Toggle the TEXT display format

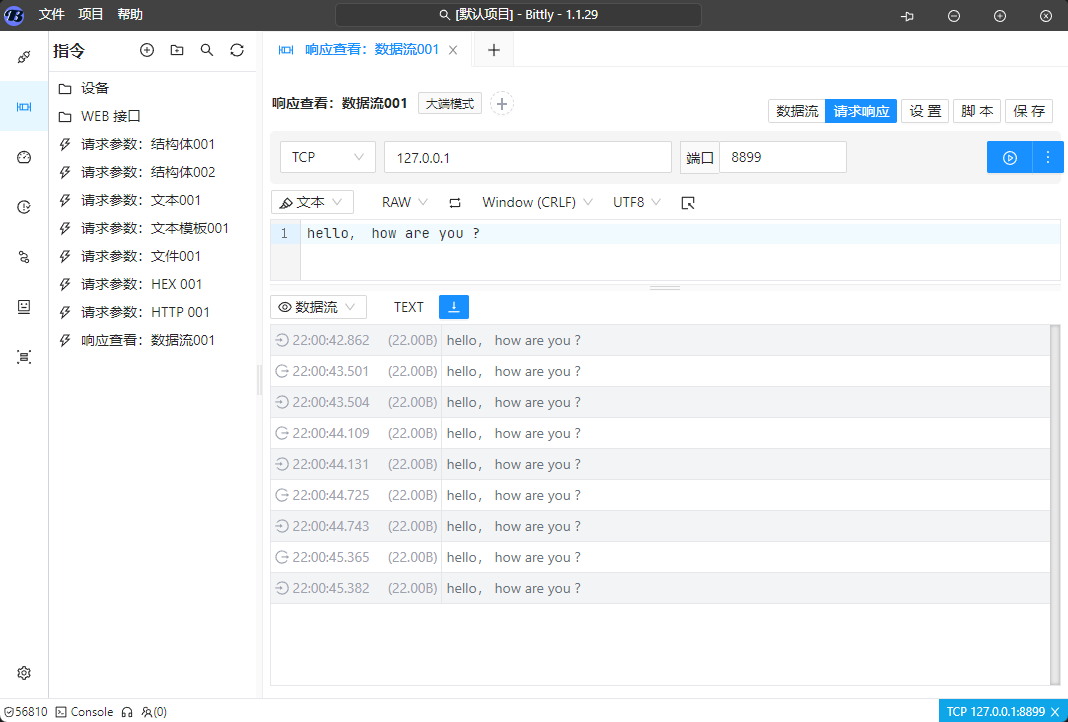click(408, 307)
